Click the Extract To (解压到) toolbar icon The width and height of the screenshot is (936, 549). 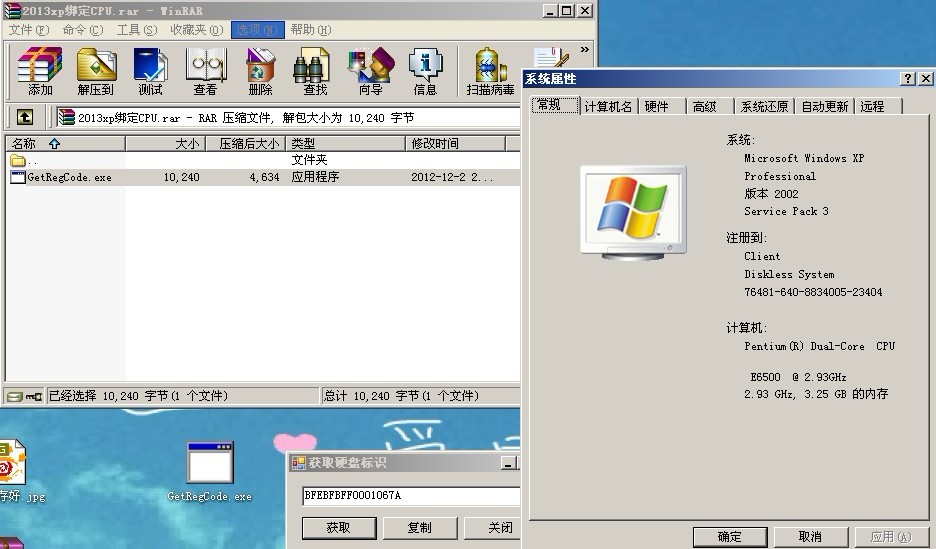pos(96,72)
